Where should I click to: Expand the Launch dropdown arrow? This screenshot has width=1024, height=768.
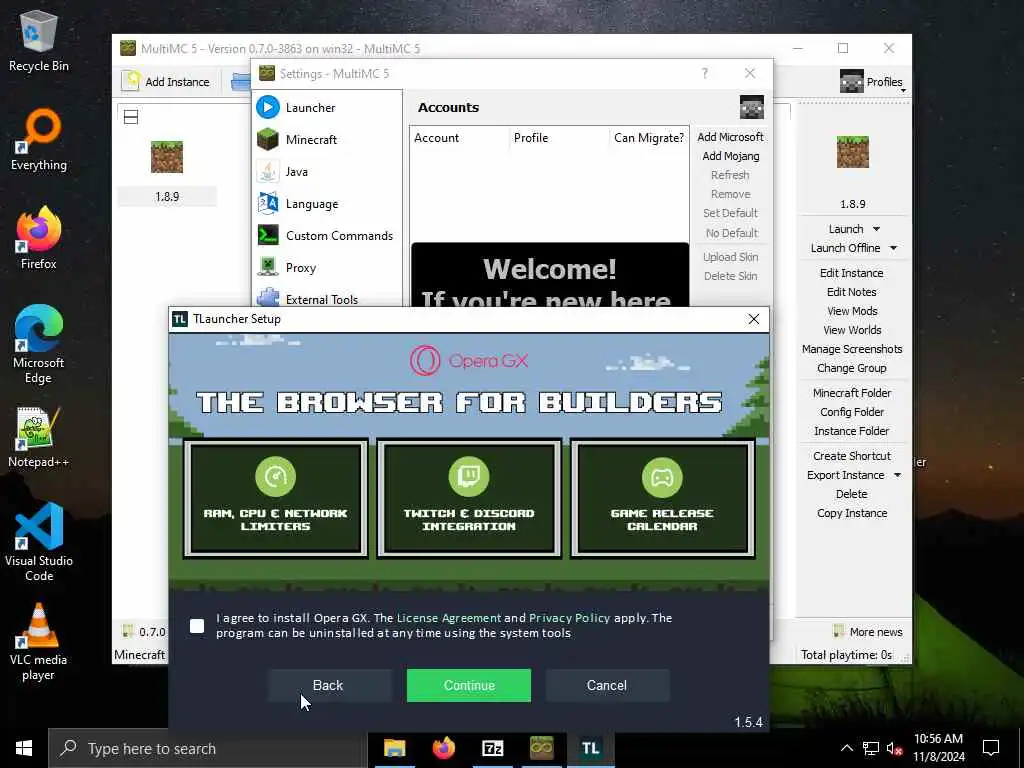876,229
